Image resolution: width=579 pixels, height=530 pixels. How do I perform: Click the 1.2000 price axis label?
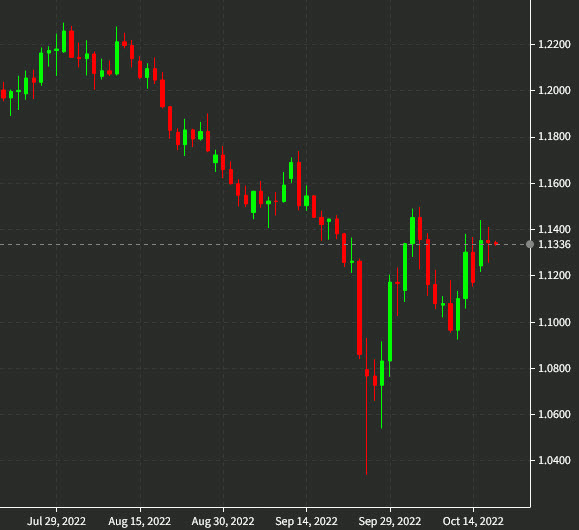[x=554, y=90]
